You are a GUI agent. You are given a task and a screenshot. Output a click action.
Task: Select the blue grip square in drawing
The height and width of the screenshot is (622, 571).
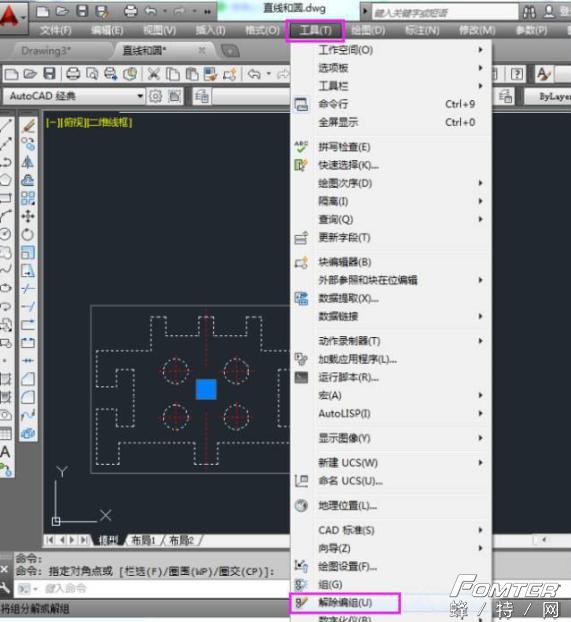[206, 389]
